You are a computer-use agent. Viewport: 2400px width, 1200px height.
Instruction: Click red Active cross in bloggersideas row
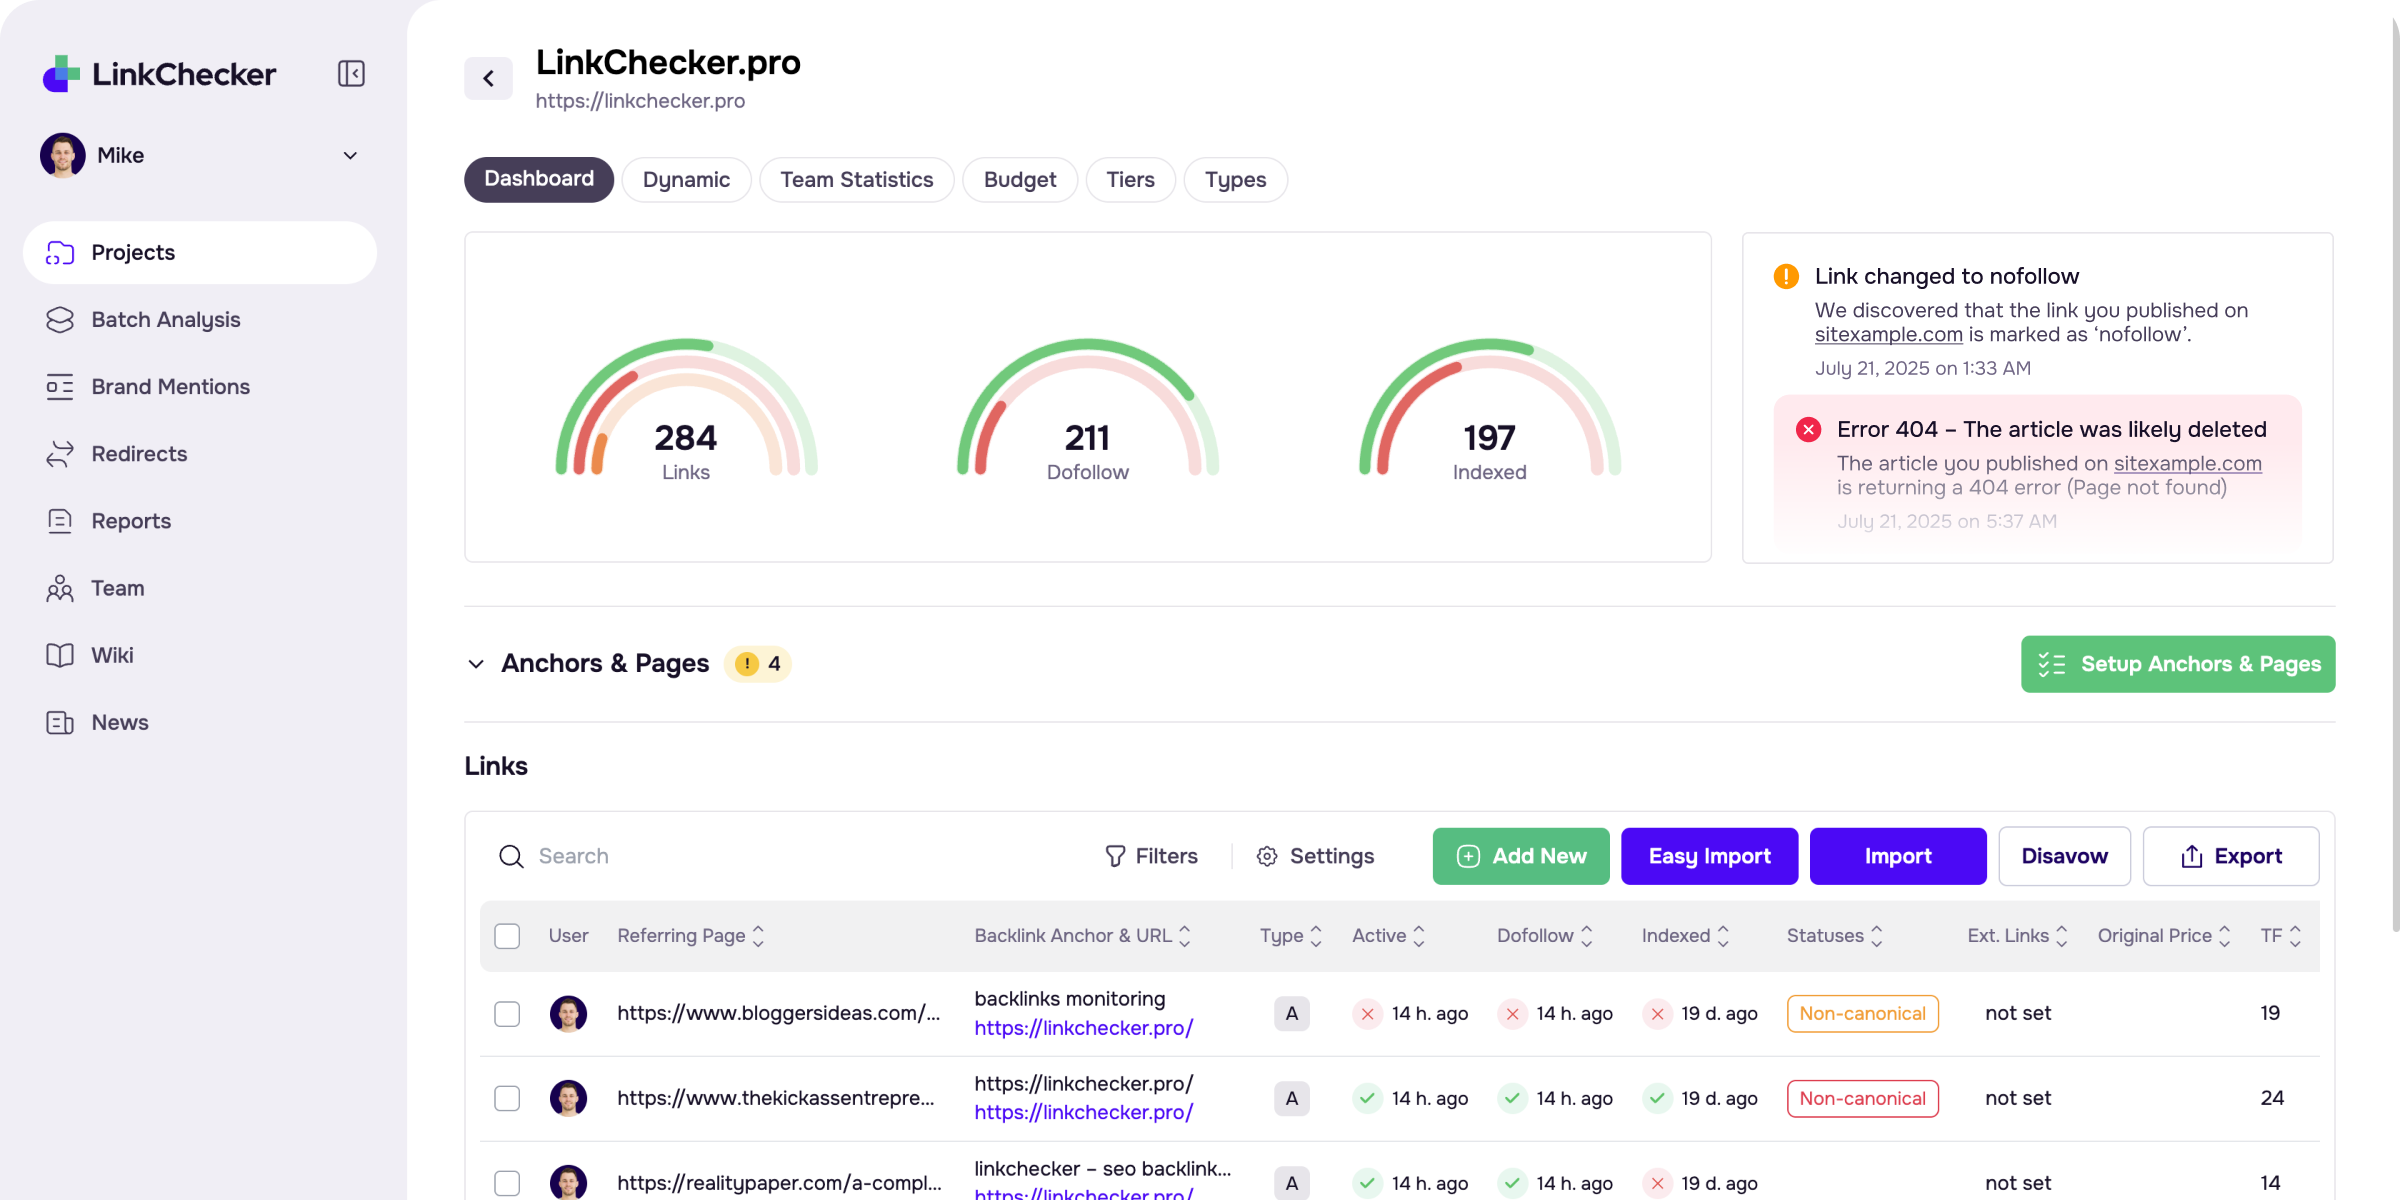1367,1014
